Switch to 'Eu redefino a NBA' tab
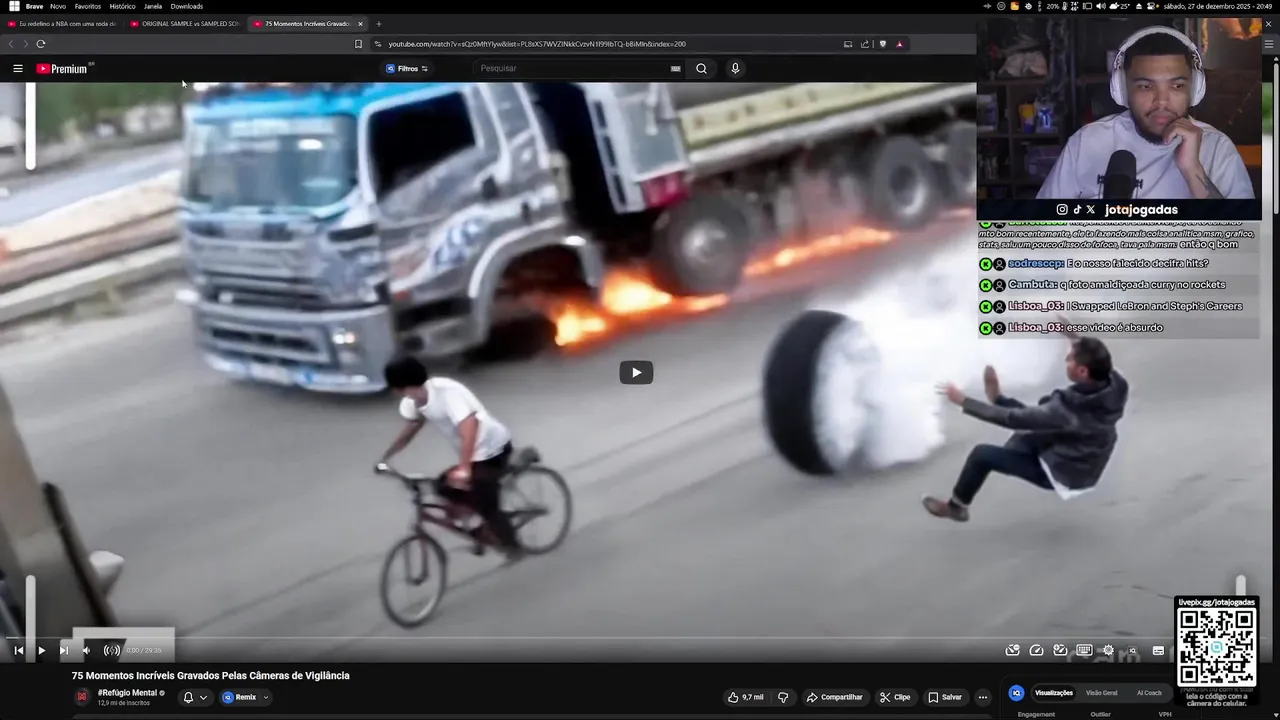The image size is (1280, 720). (63, 24)
